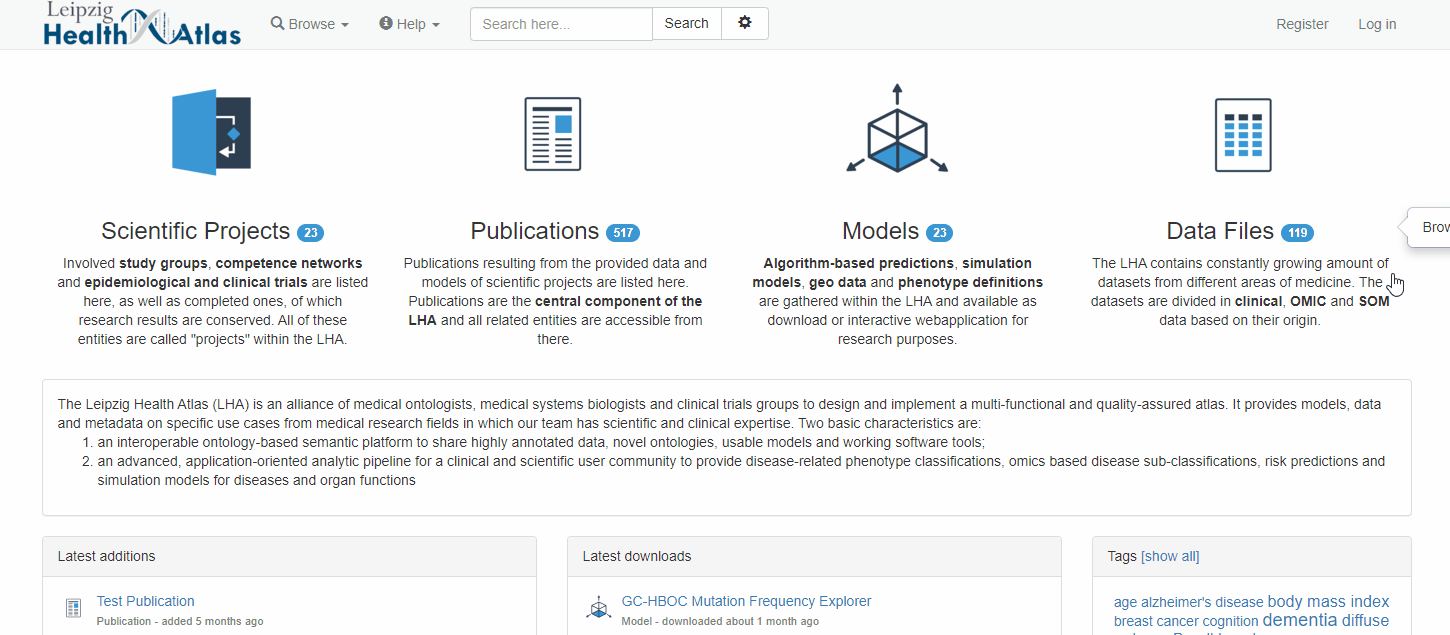Viewport: 1450px width, 635px height.
Task: Select the 'body mass index' tag
Action: (x=1328, y=601)
